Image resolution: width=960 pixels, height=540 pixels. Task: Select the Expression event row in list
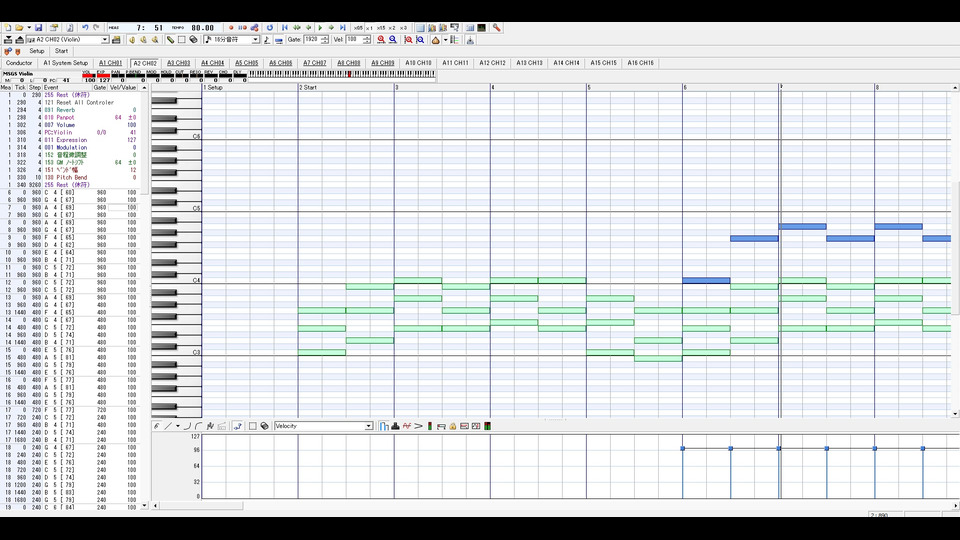pyautogui.click(x=72, y=140)
